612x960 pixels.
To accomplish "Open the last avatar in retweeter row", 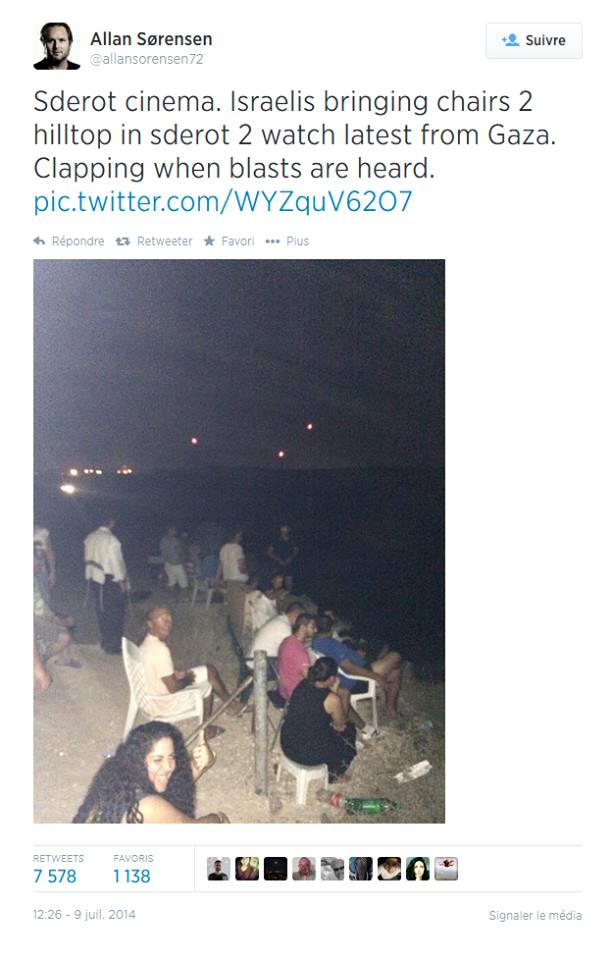I will [x=446, y=869].
